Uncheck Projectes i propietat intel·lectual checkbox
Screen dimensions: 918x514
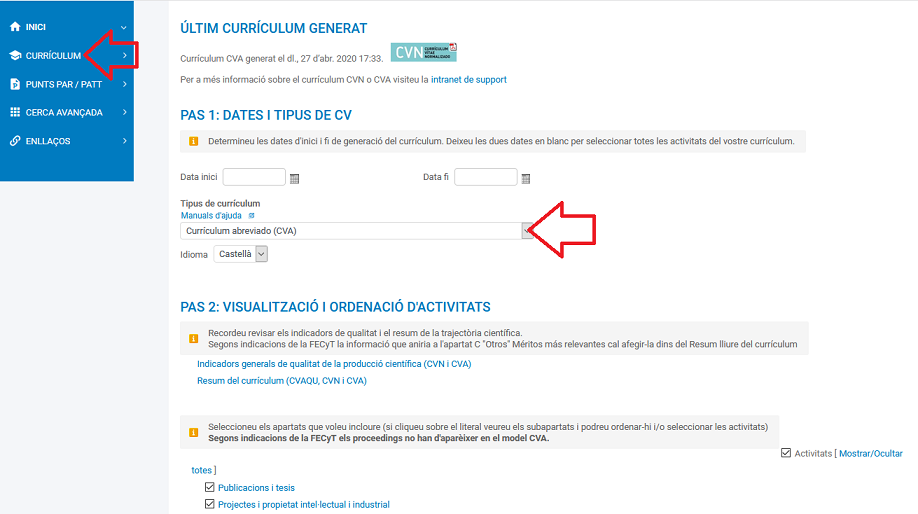point(210,504)
